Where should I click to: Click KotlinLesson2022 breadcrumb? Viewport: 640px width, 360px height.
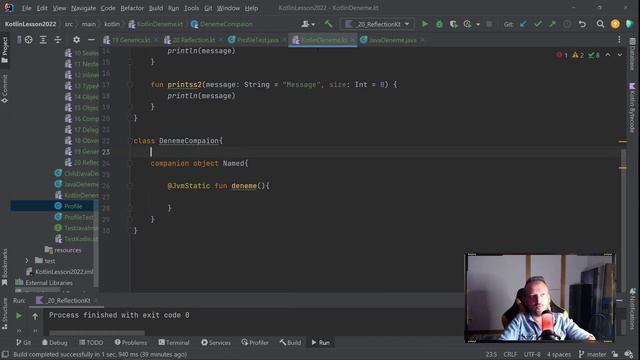(x=30, y=24)
